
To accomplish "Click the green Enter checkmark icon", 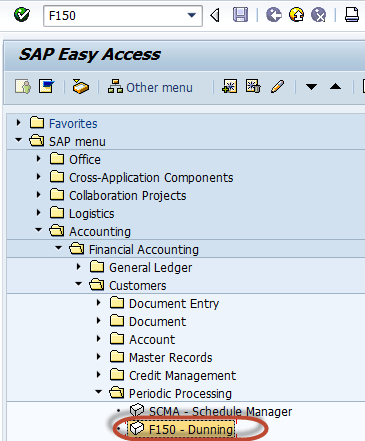I will 22,15.
